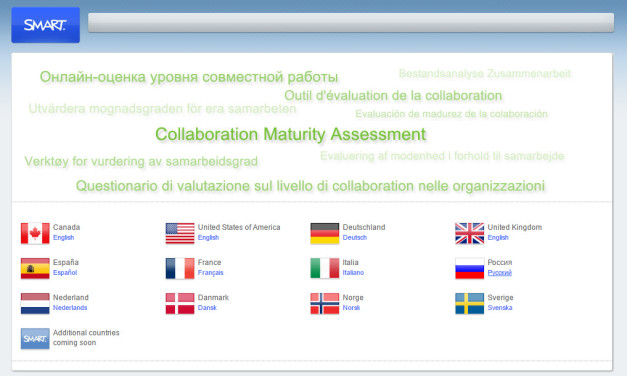Choose the Русский language link
The width and height of the screenshot is (627, 376).
pyautogui.click(x=499, y=273)
